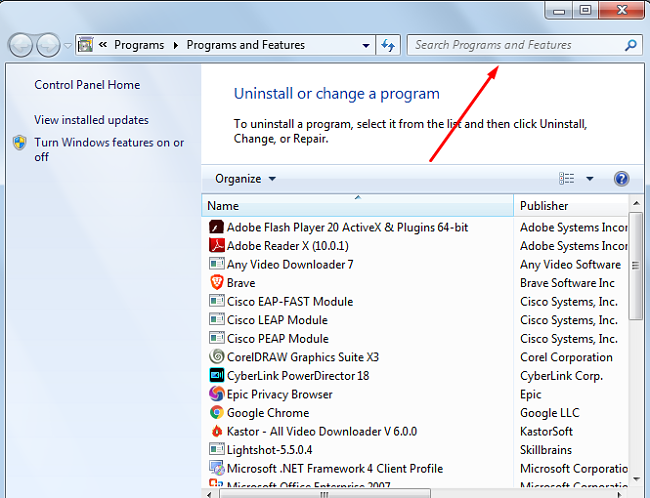The width and height of the screenshot is (650, 498).
Task: Select Adobe Flash Player 20 ActiveX entry
Action: pos(347,228)
